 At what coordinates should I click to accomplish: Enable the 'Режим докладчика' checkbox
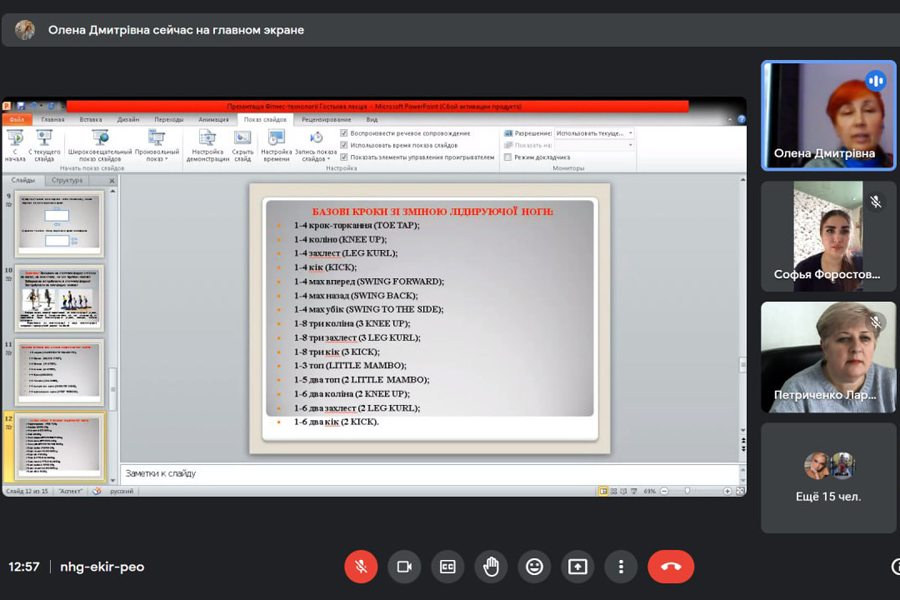pos(508,157)
